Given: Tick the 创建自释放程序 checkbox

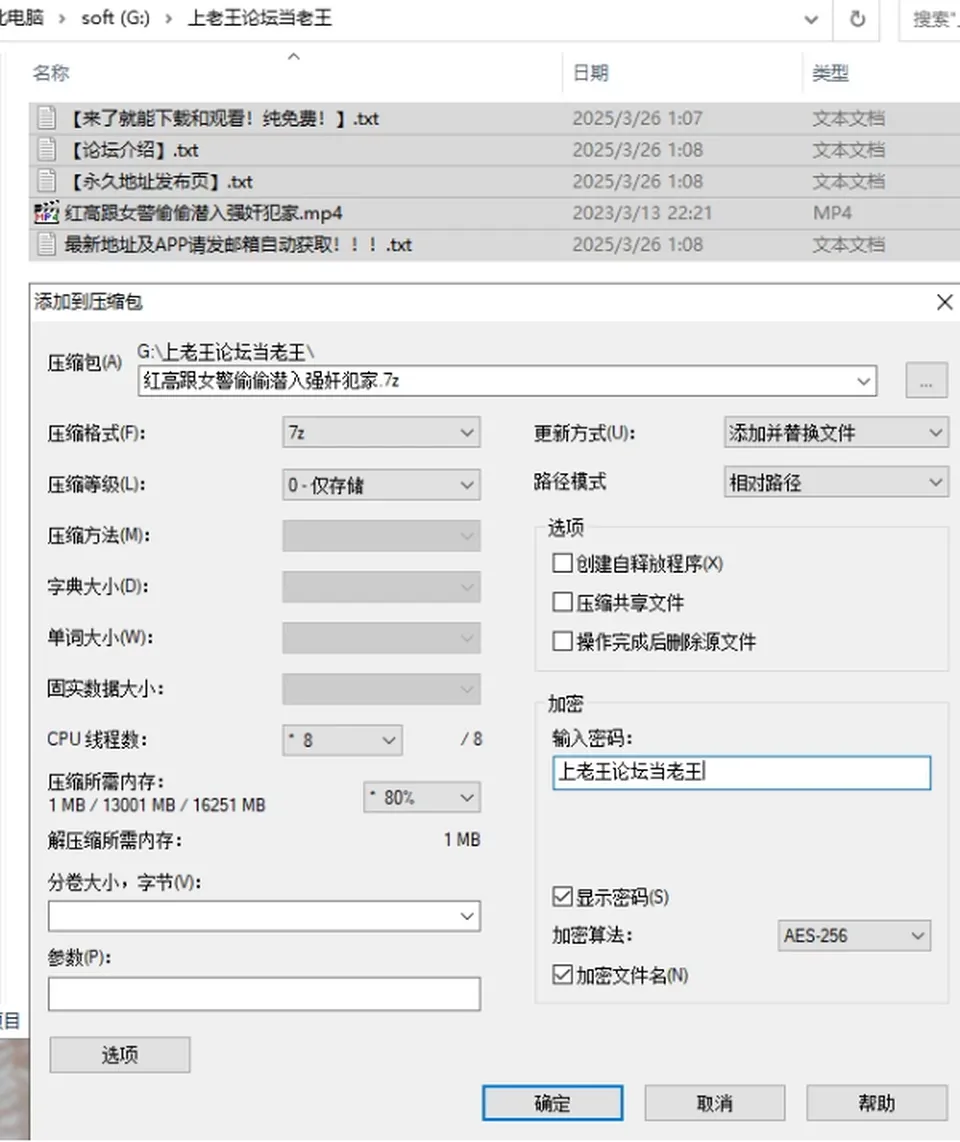Looking at the screenshot, I should point(562,563).
